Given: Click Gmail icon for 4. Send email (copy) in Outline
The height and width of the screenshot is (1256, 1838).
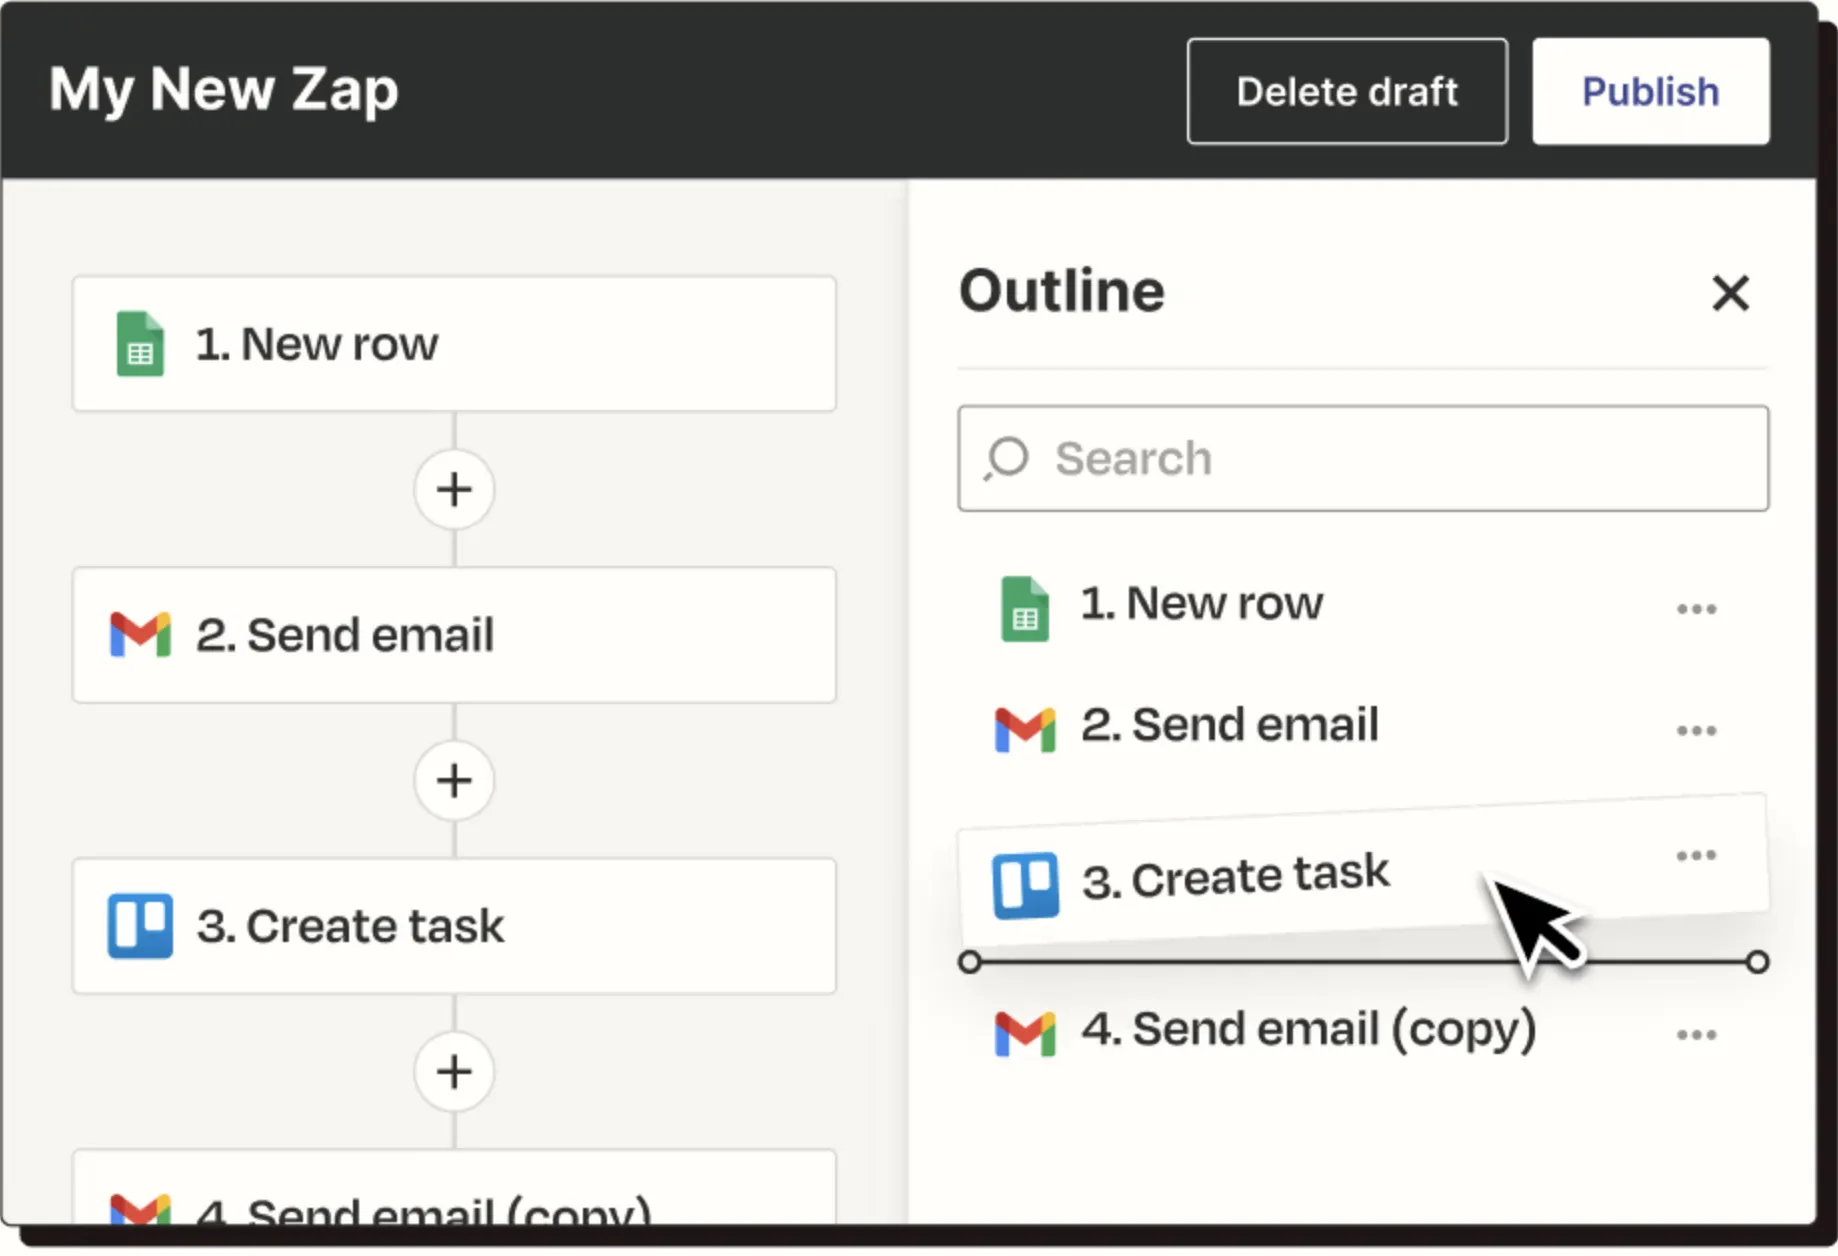Looking at the screenshot, I should click(x=1025, y=1033).
